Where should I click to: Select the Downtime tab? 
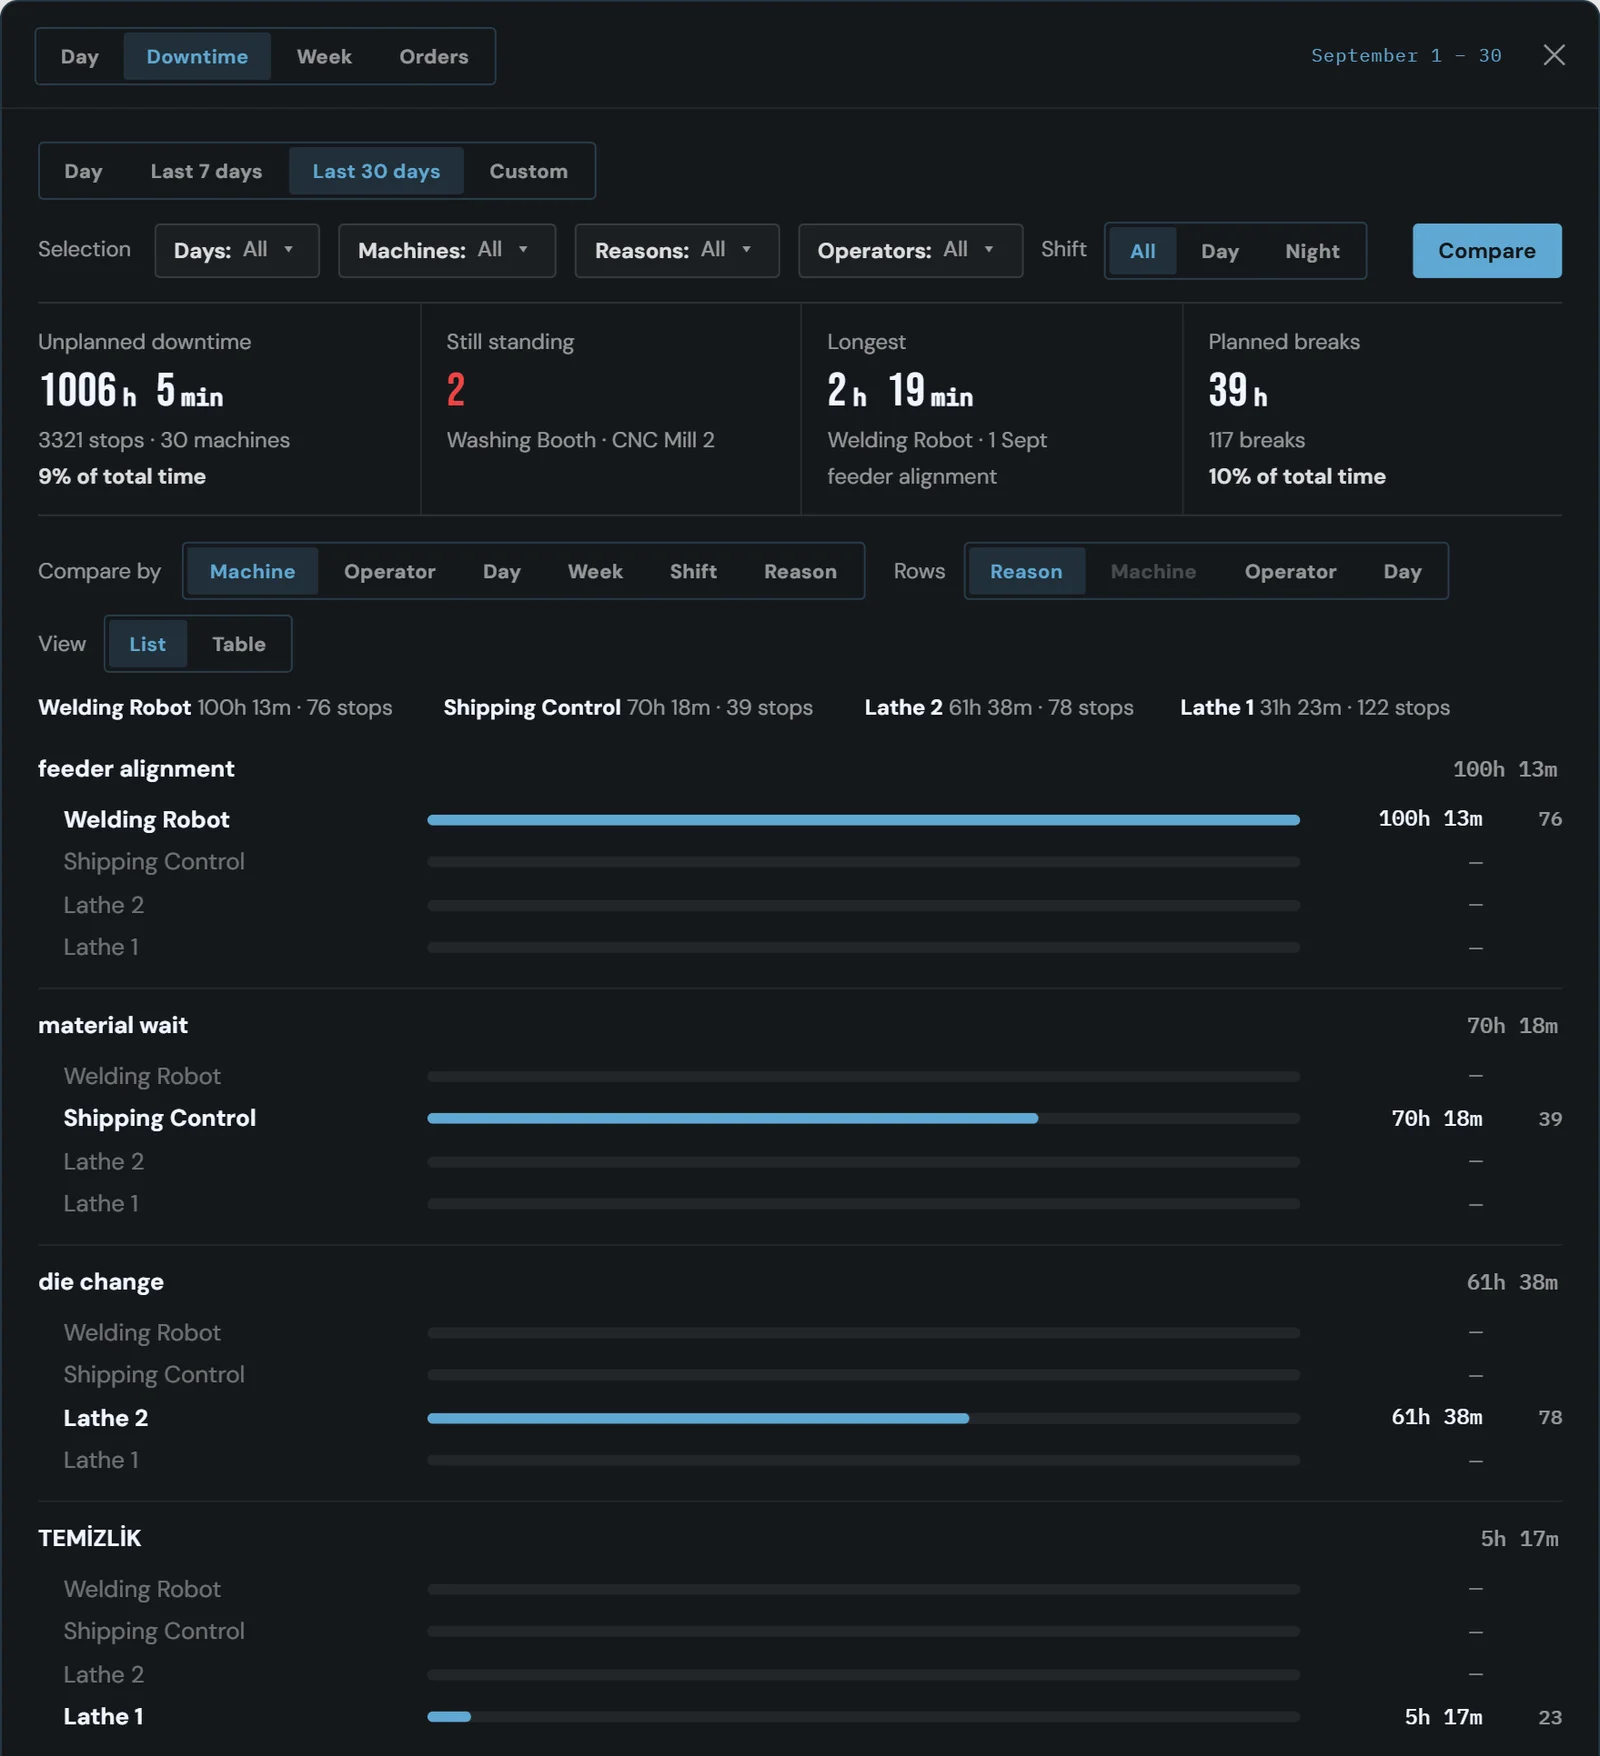coord(197,56)
